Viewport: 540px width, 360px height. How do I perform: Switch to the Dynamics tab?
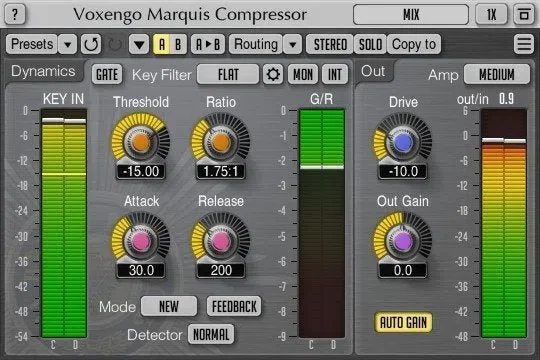click(43, 71)
